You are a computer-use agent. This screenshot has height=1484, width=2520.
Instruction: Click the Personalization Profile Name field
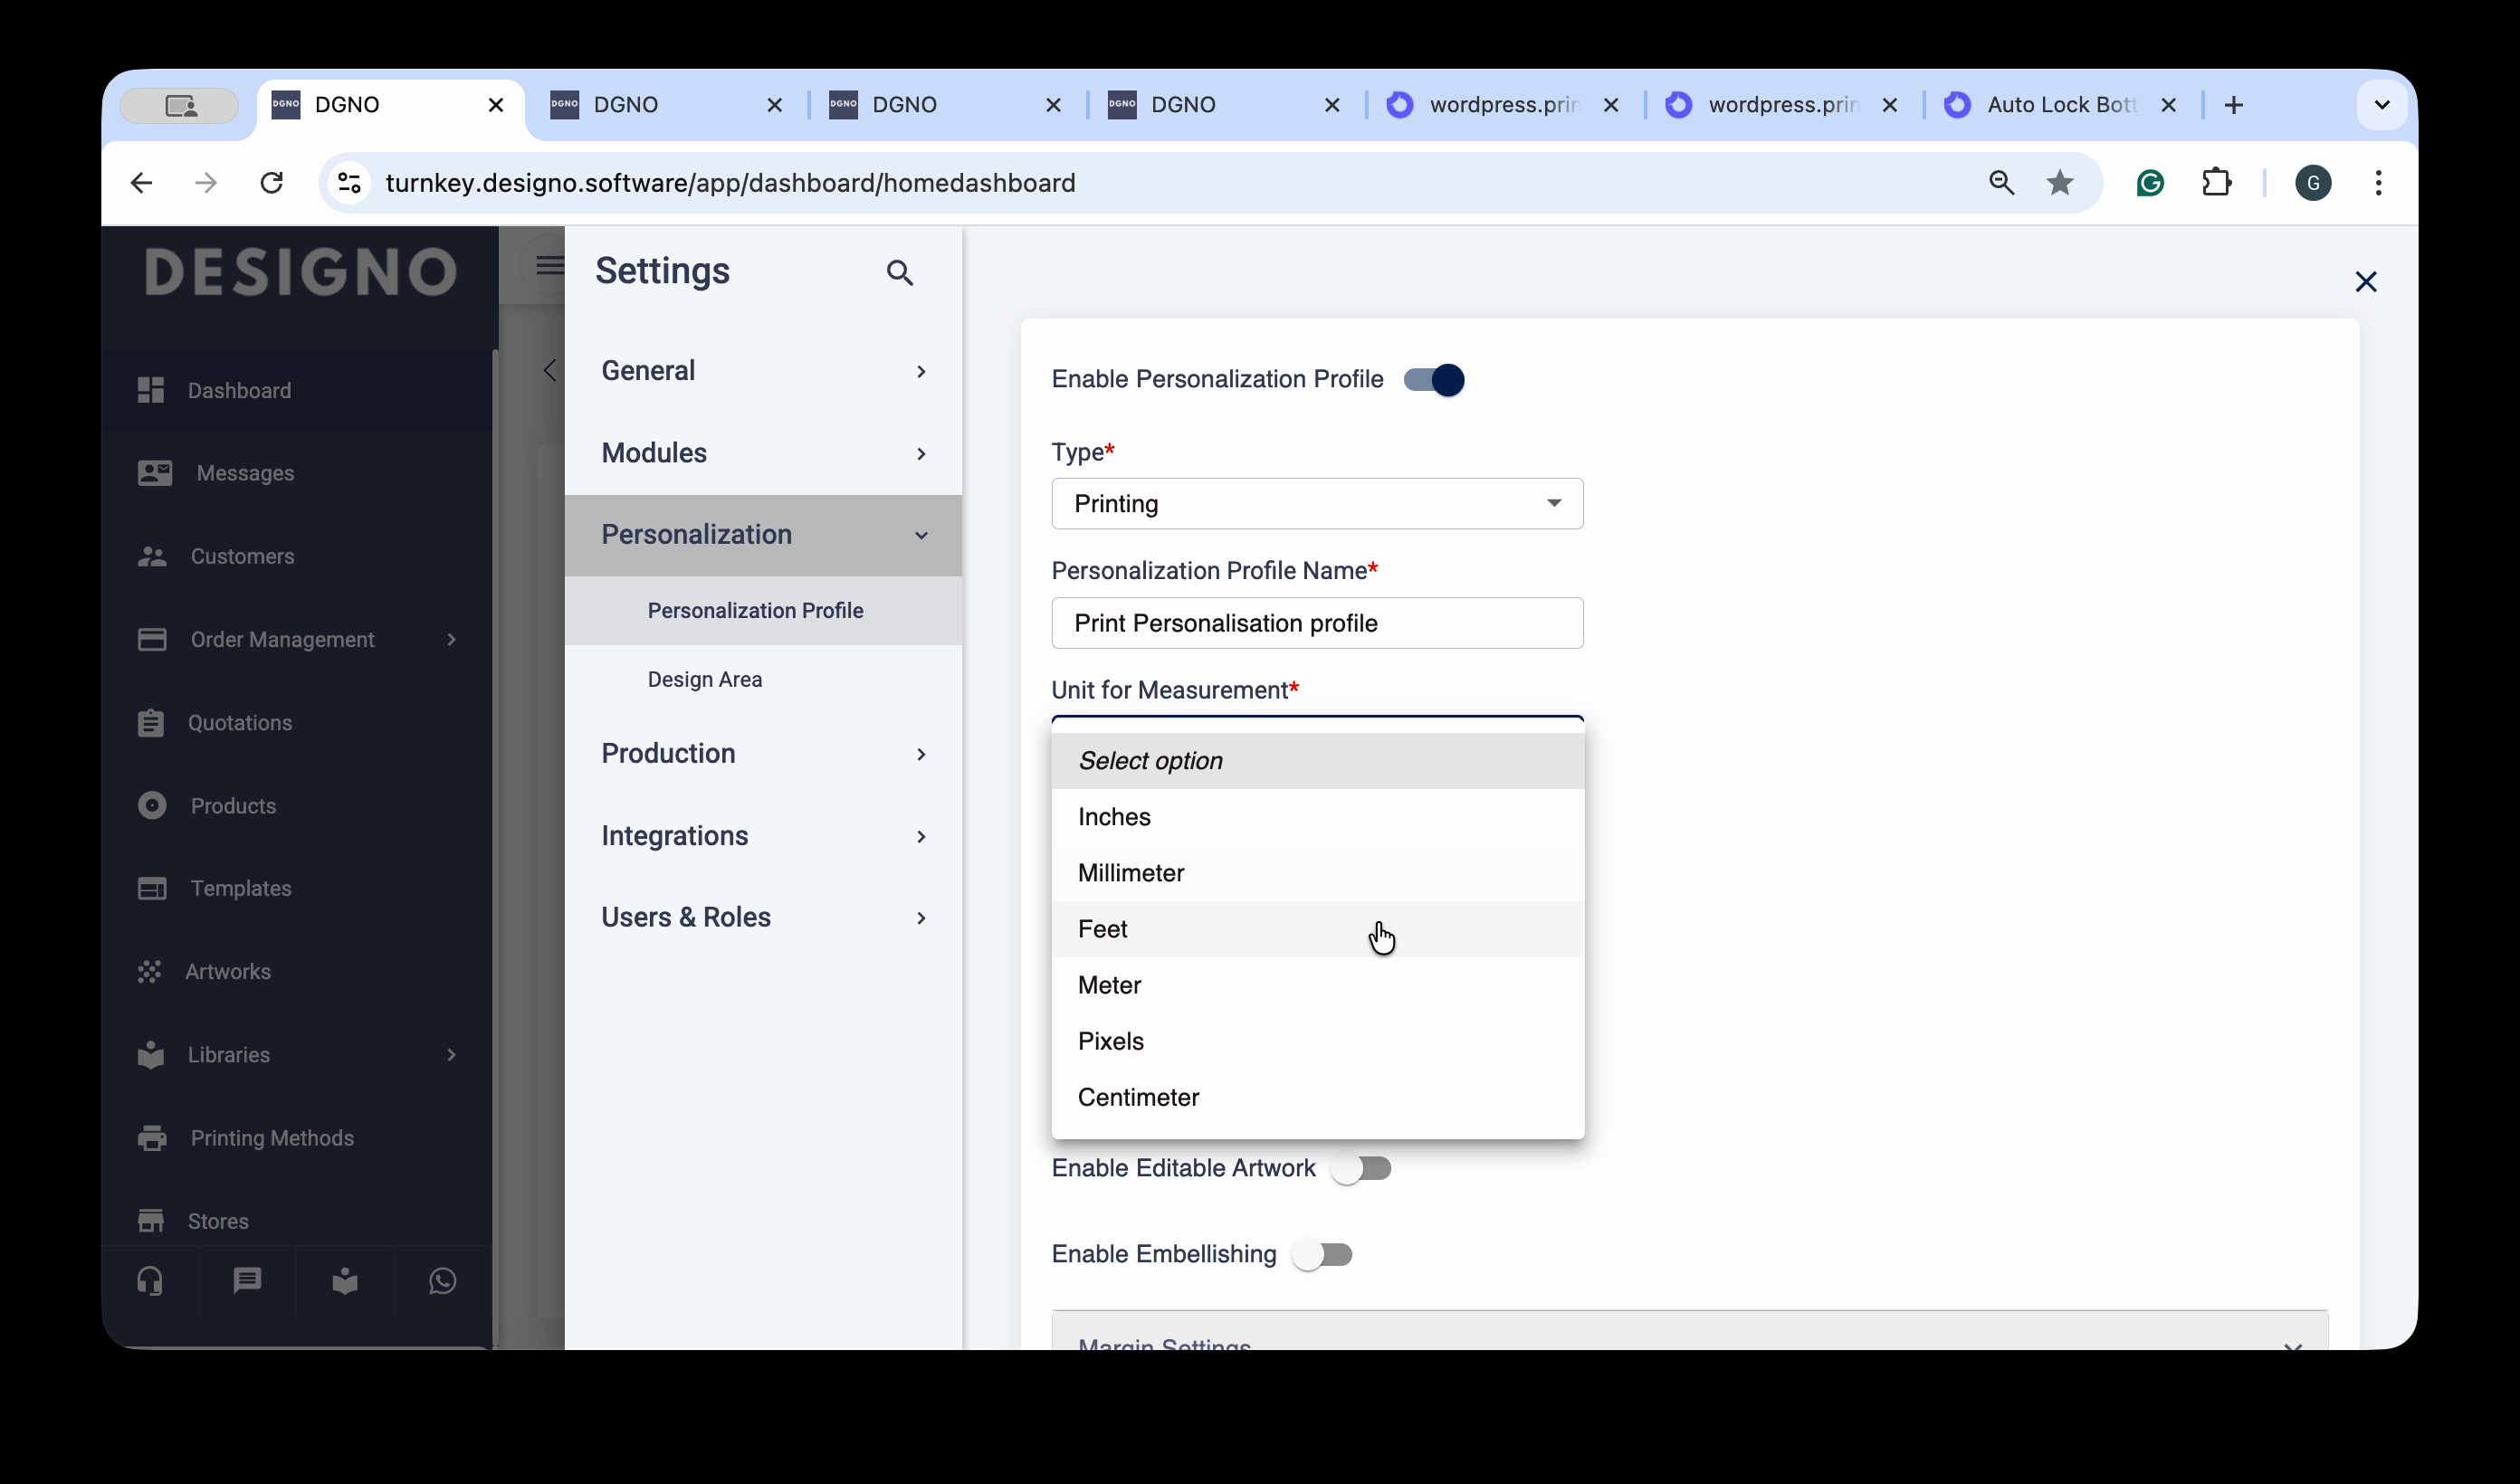(x=1317, y=623)
